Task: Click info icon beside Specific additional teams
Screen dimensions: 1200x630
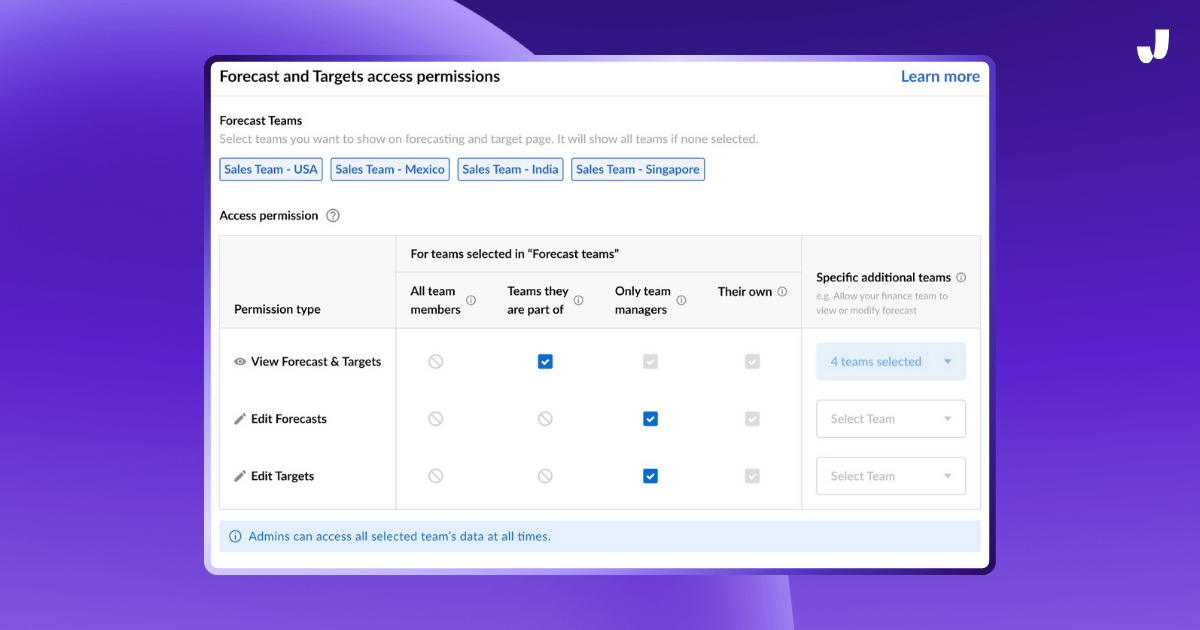Action: click(x=961, y=277)
